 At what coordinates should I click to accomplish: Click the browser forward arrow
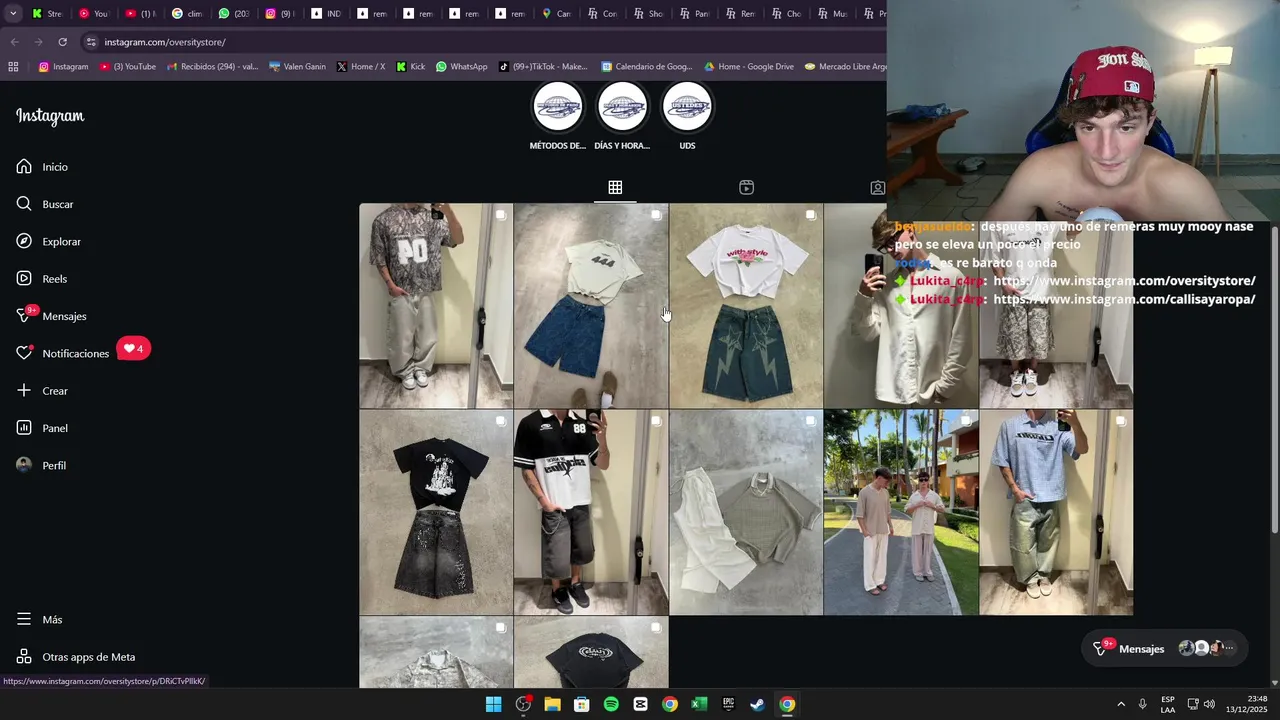[38, 42]
